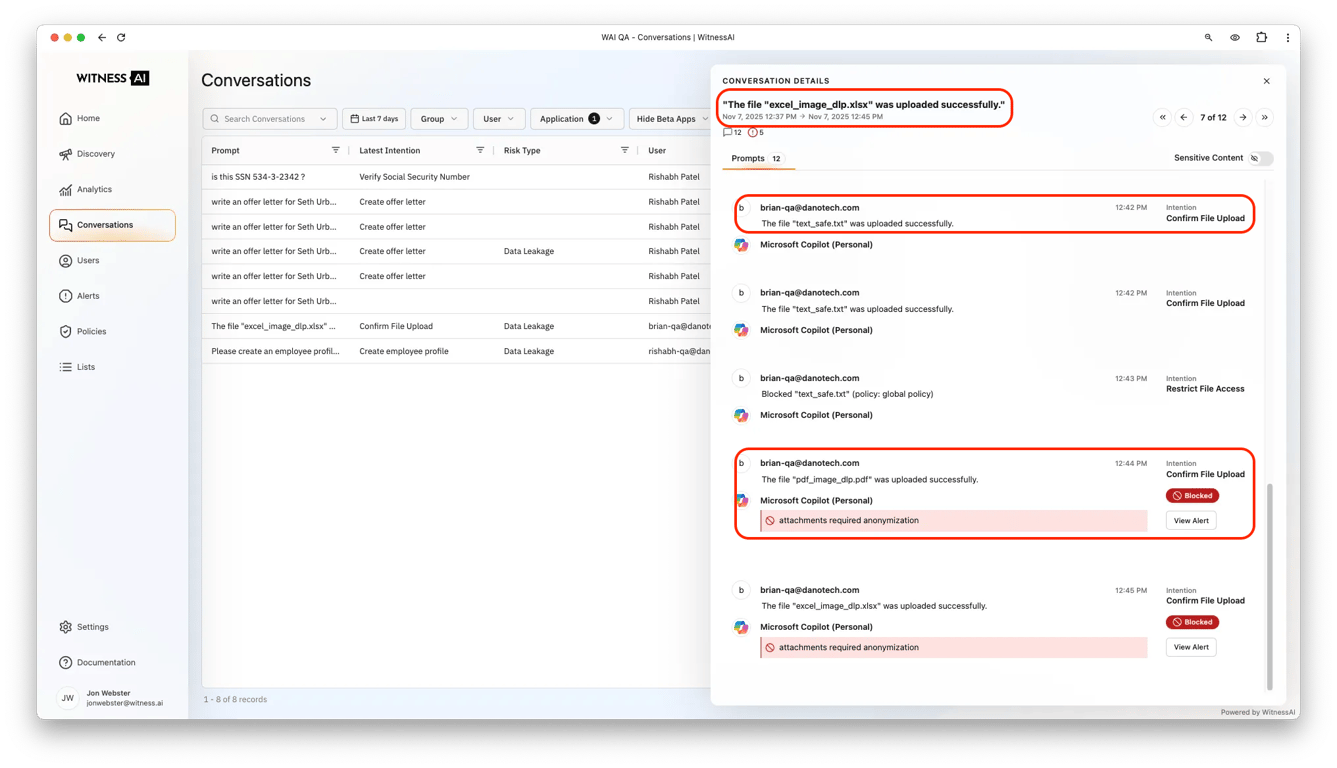
Task: Click the browser zoom magnifier icon
Action: click(x=1208, y=38)
